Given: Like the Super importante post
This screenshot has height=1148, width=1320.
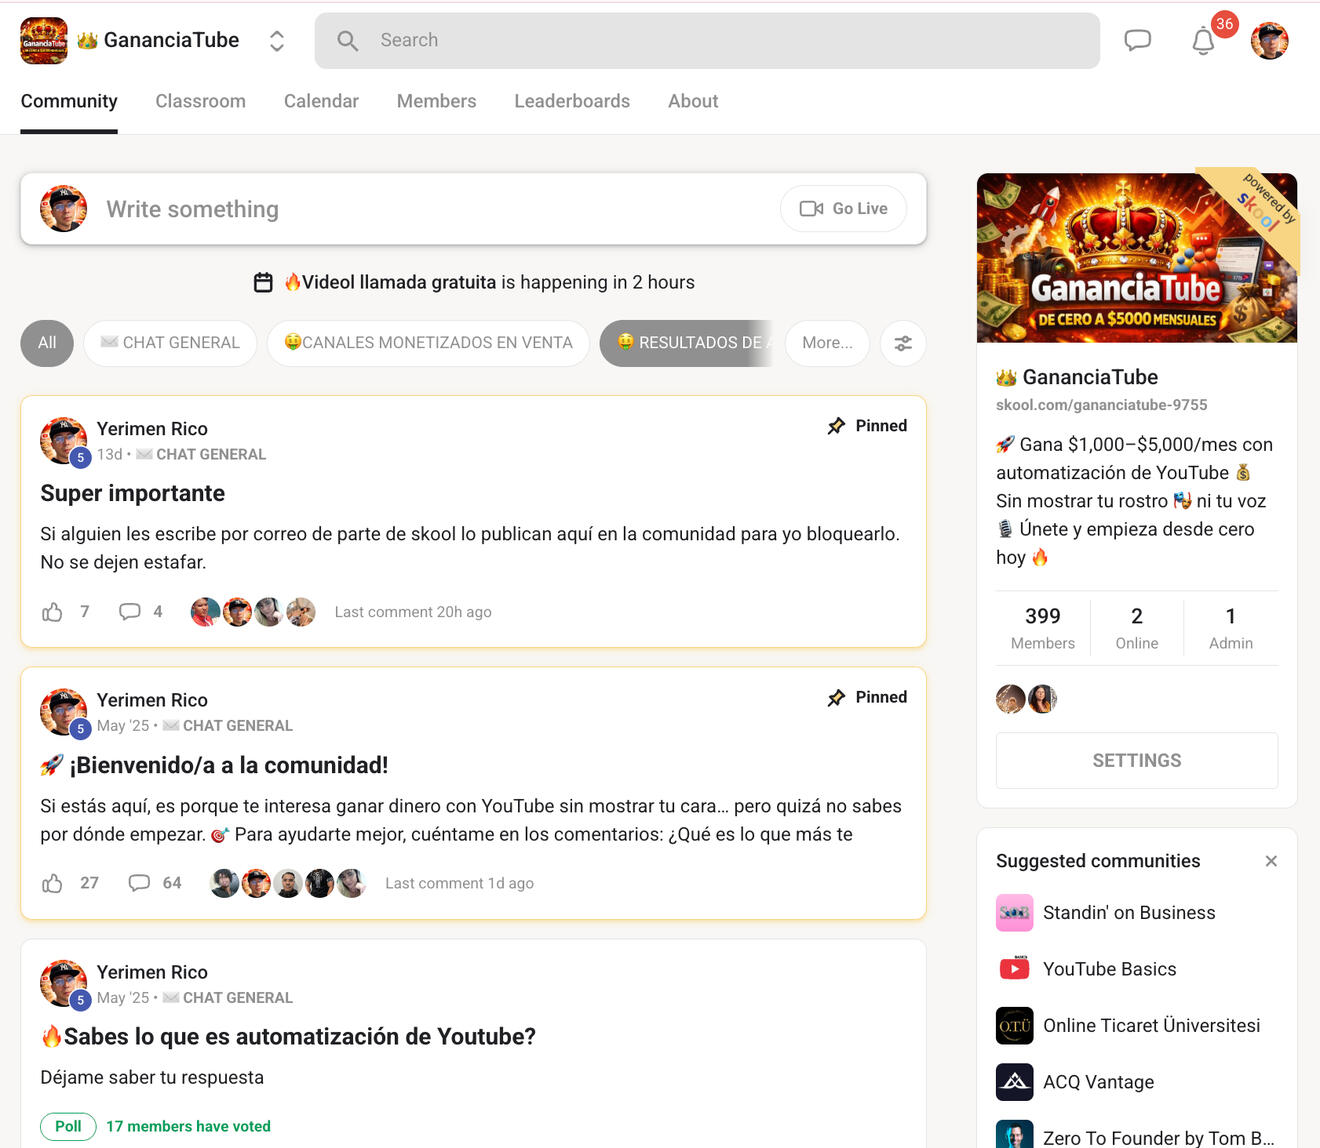Looking at the screenshot, I should [x=53, y=612].
